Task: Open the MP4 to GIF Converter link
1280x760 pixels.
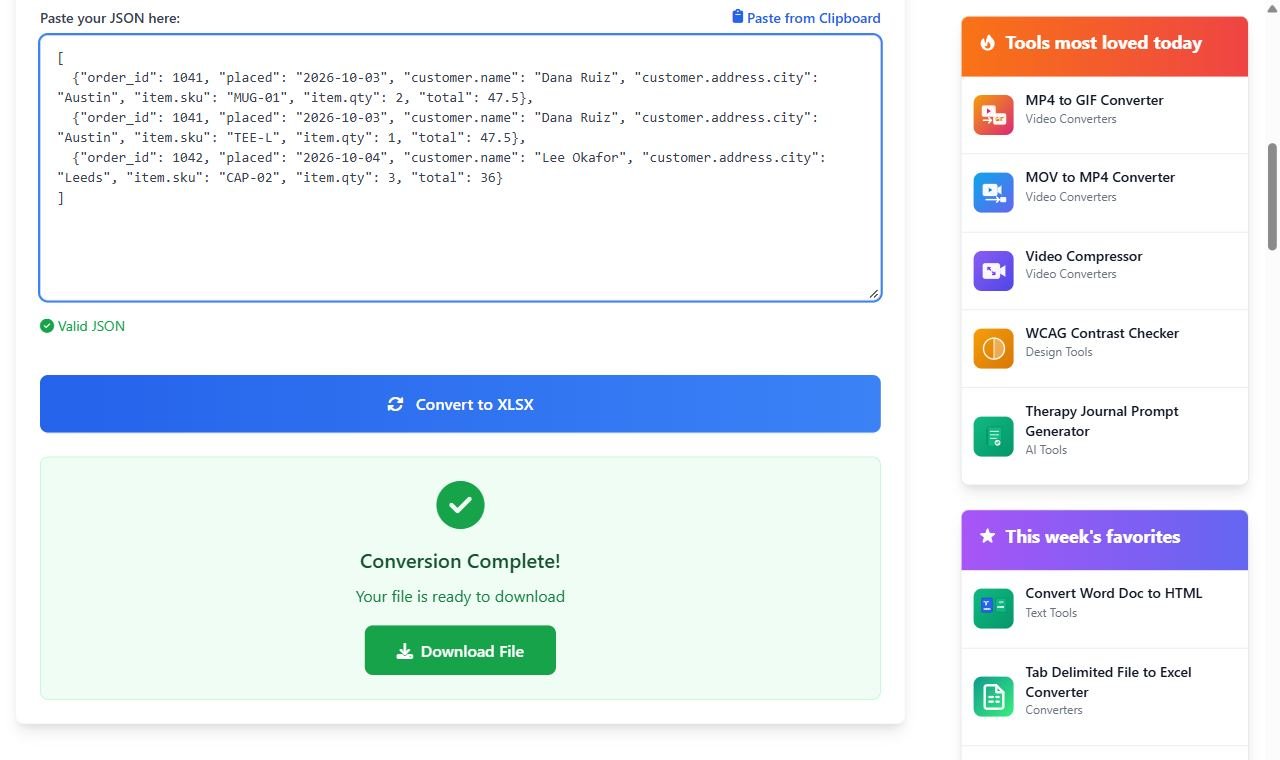Action: (x=1094, y=100)
